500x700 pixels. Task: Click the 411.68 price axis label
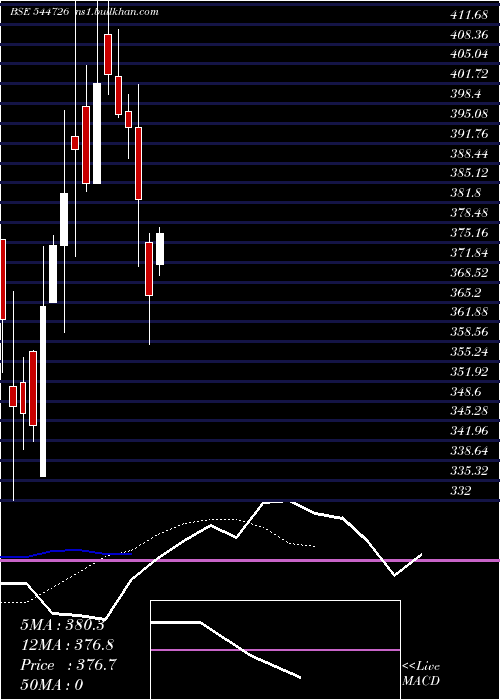coord(469,15)
